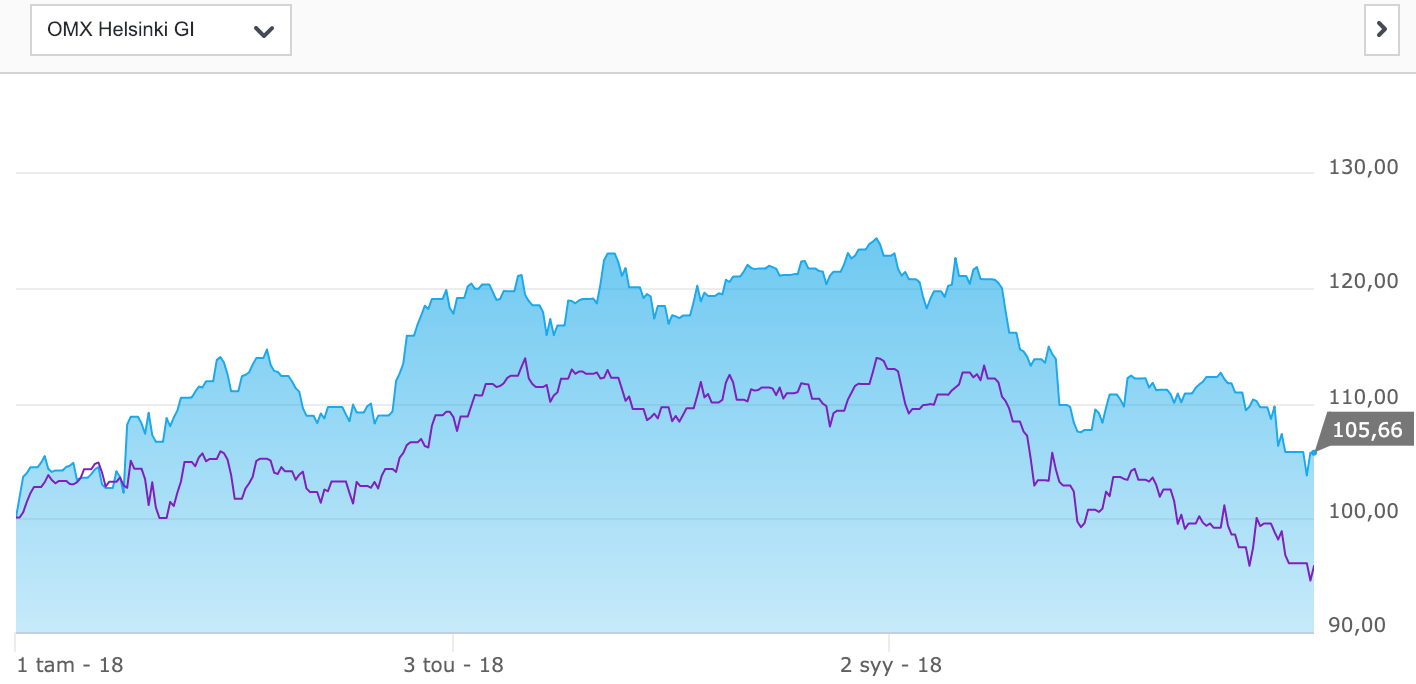Click the 110,00 y-axis label
This screenshot has width=1416, height=684.
pos(1363,397)
